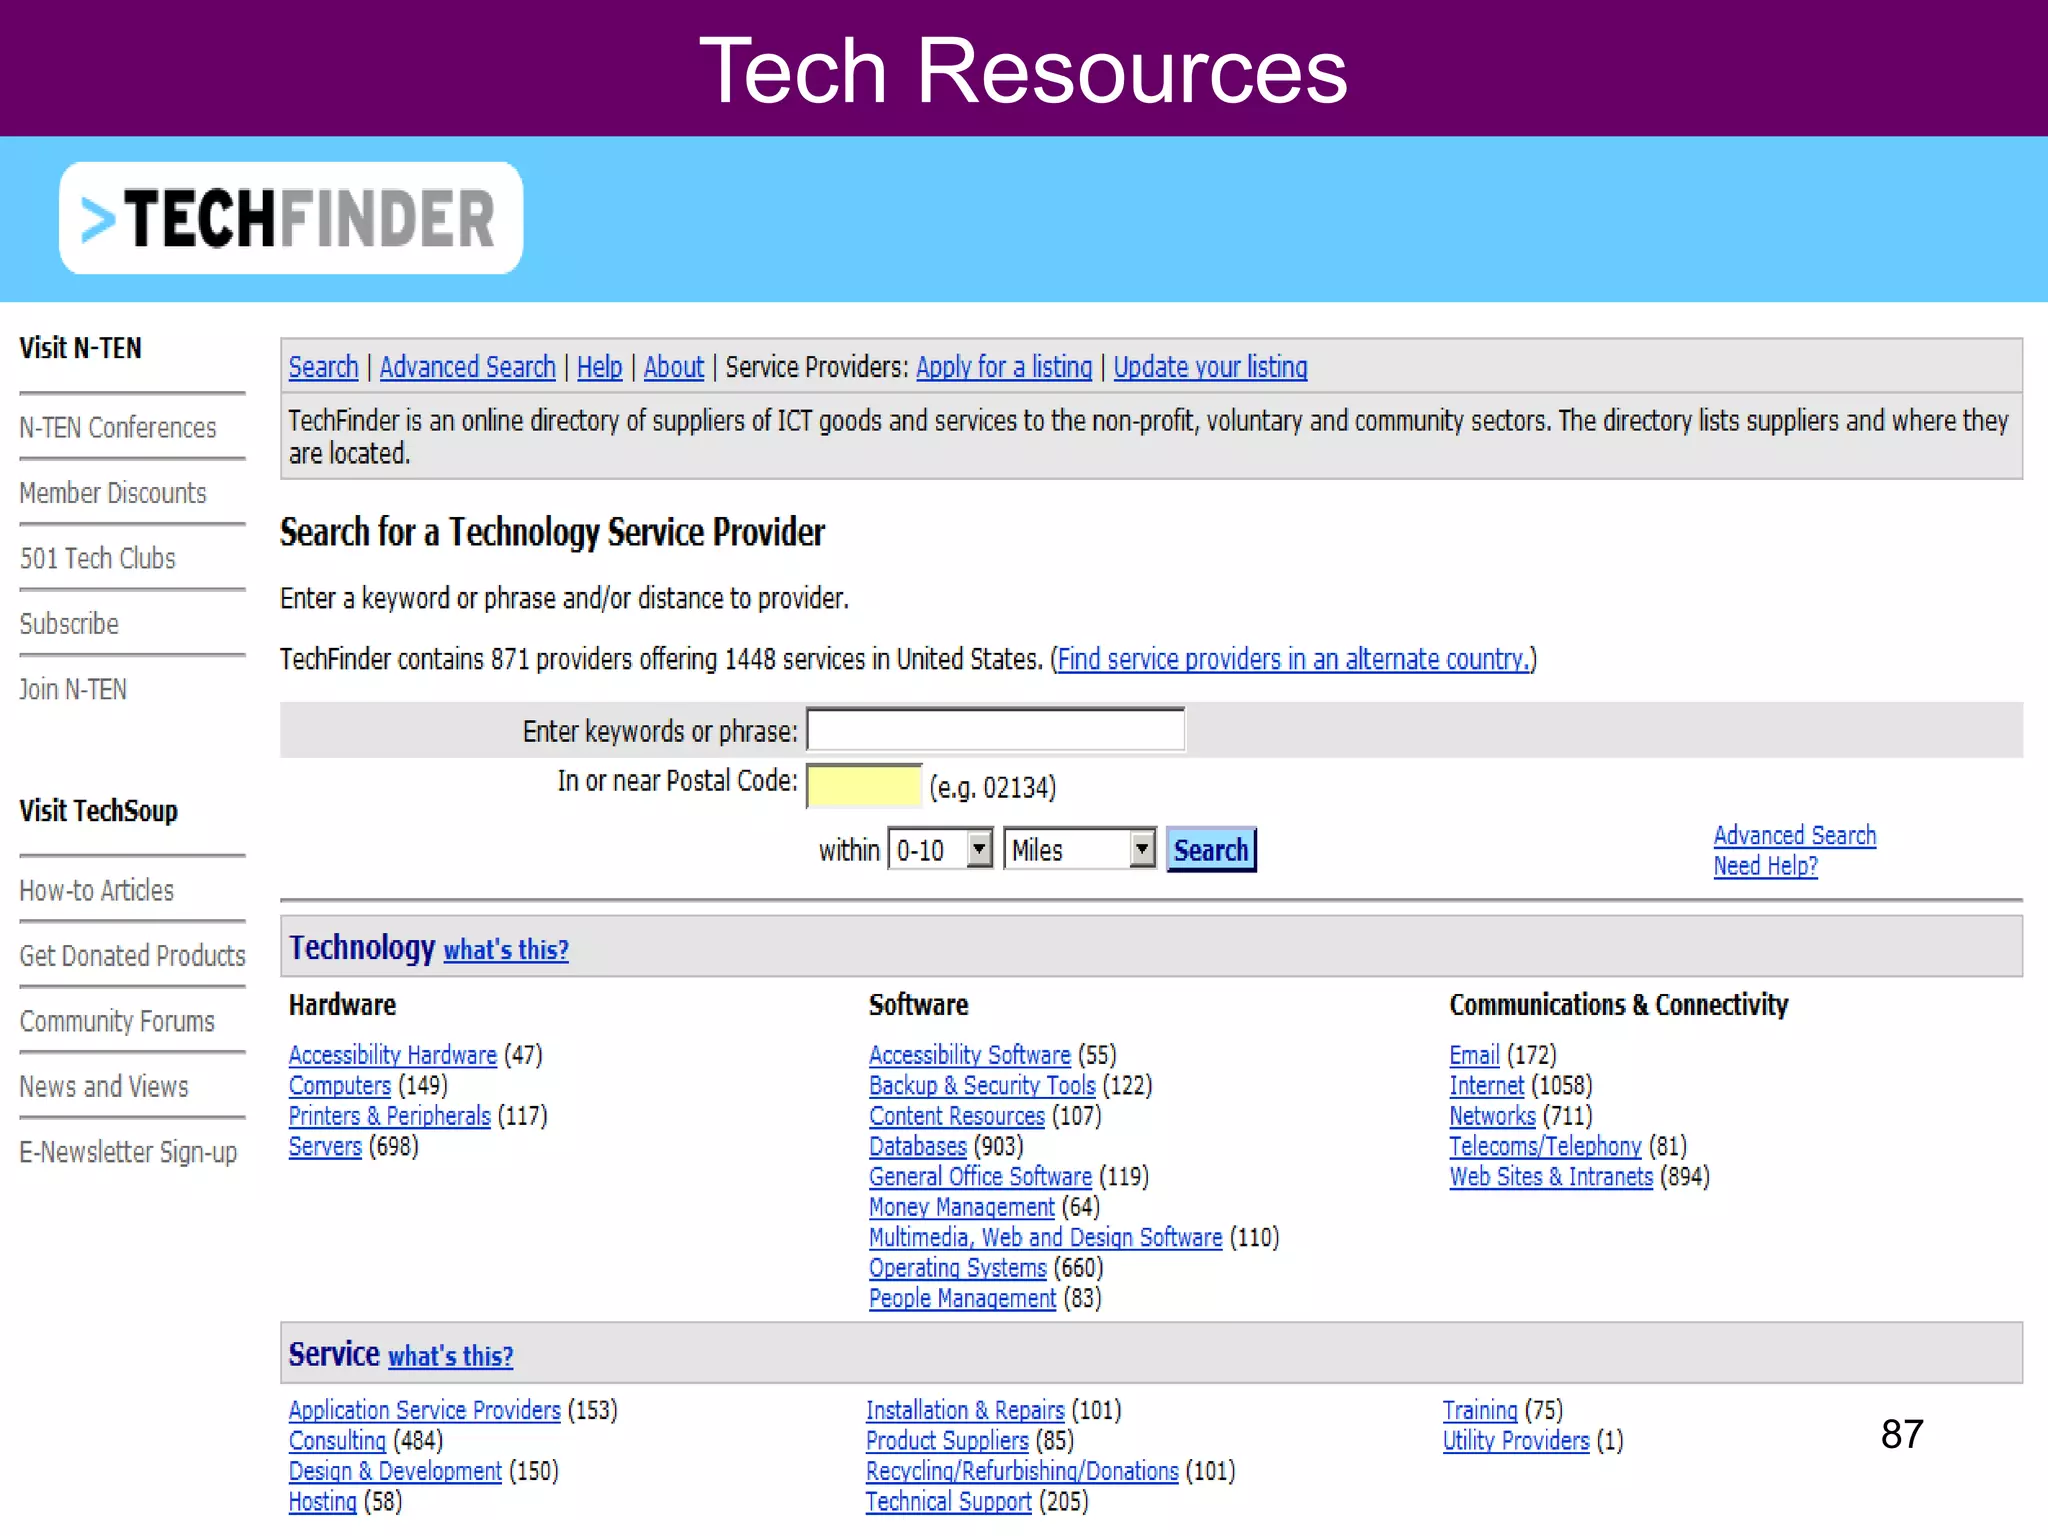Open Accessibility Hardware category
This screenshot has width=2048, height=1536.
392,1055
